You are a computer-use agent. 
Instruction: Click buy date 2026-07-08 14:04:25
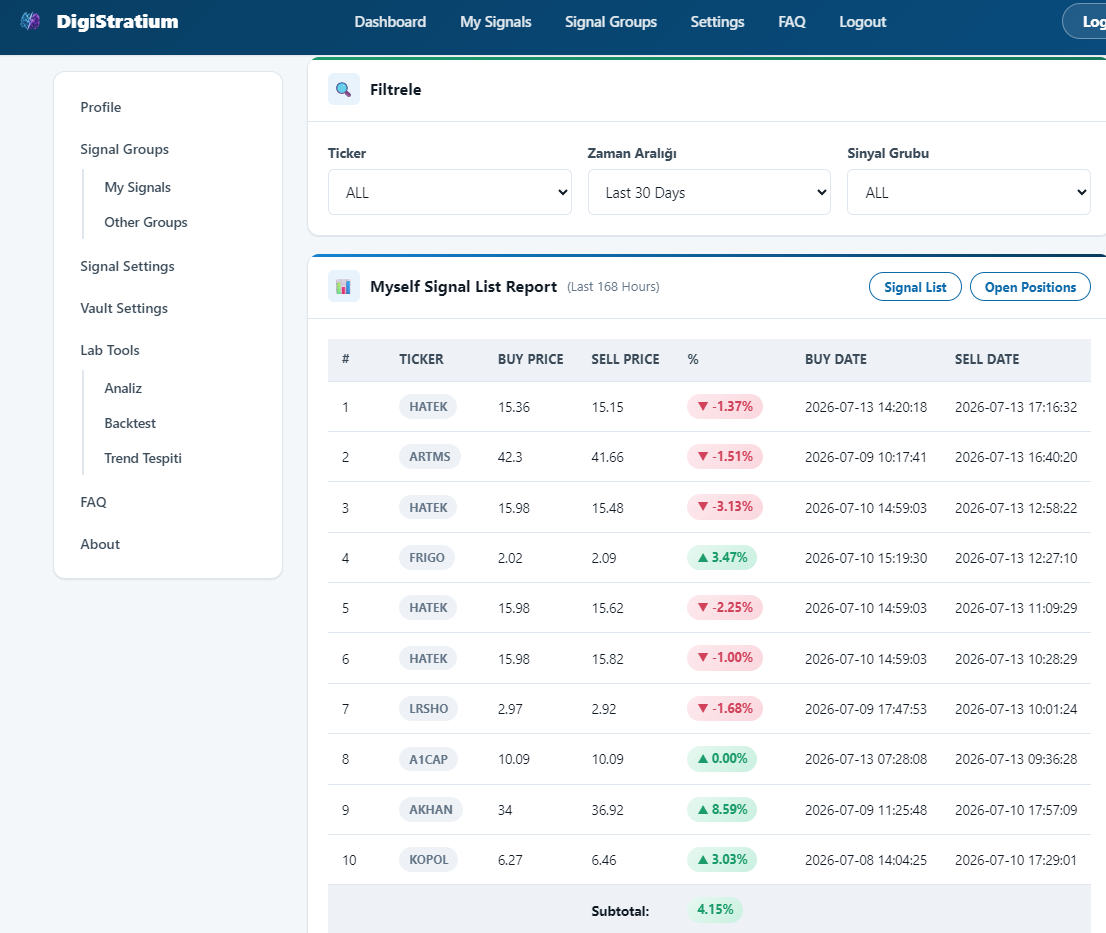865,860
